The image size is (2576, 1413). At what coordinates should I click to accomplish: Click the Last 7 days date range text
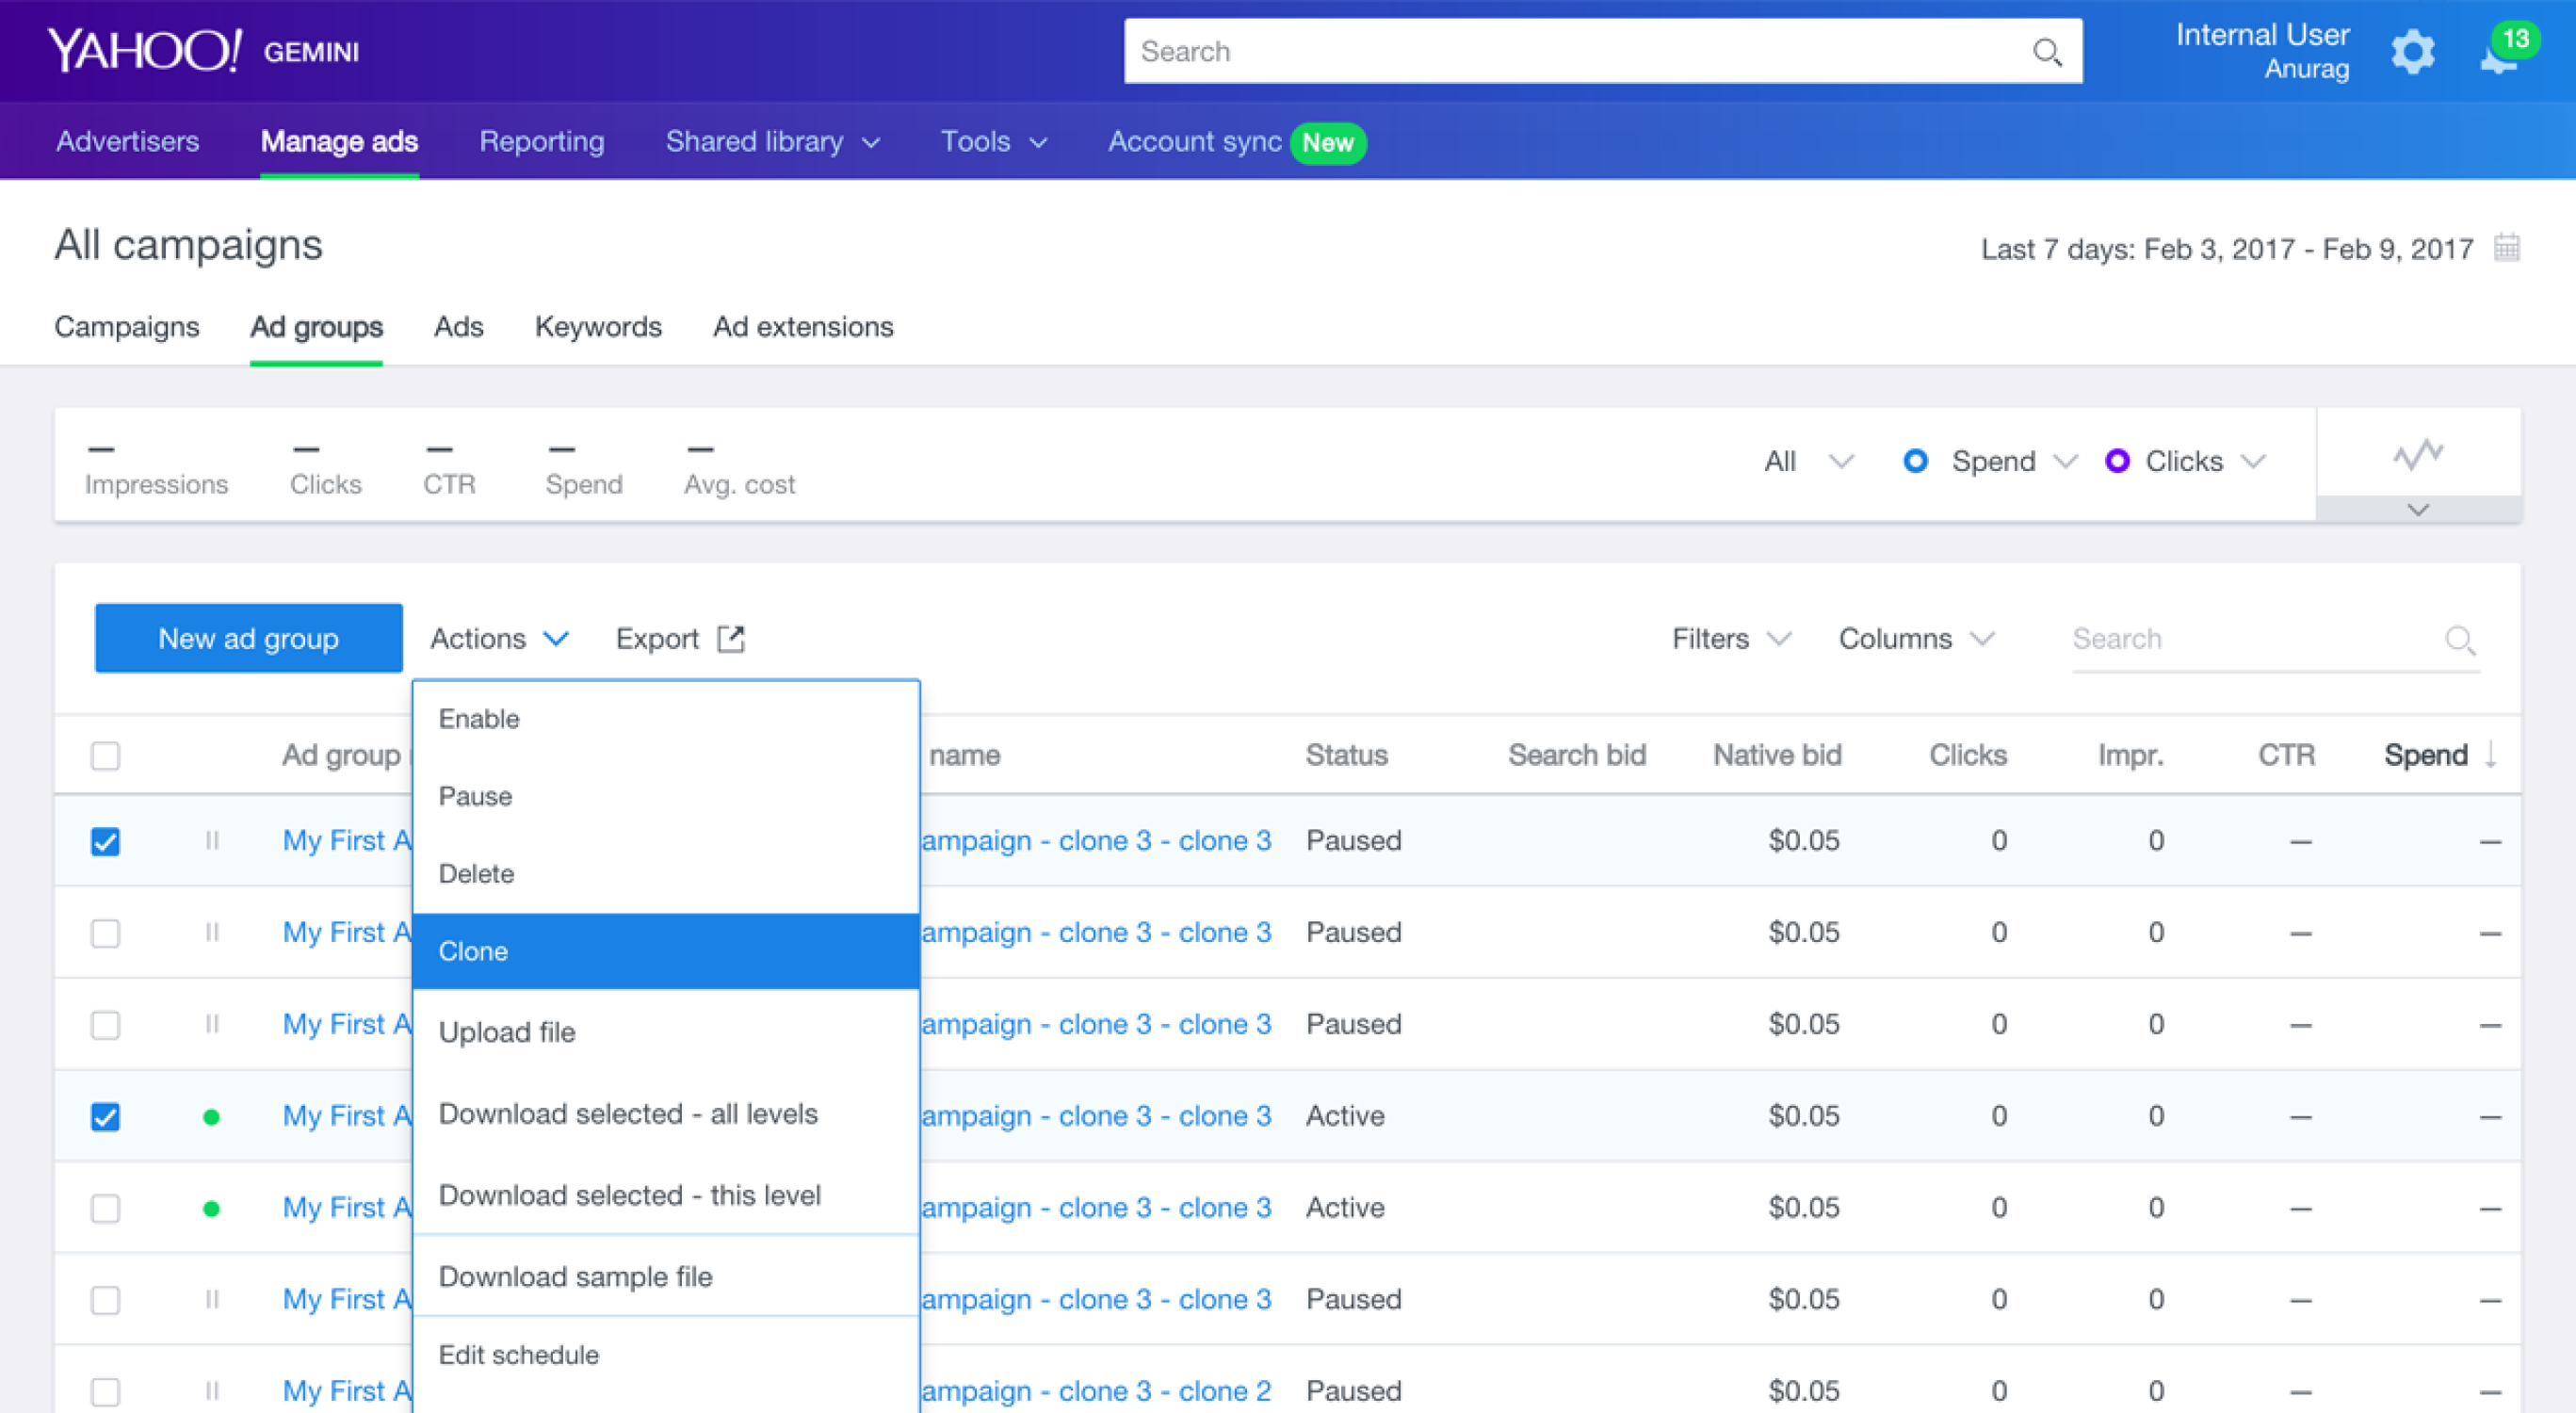pyautogui.click(x=2227, y=249)
